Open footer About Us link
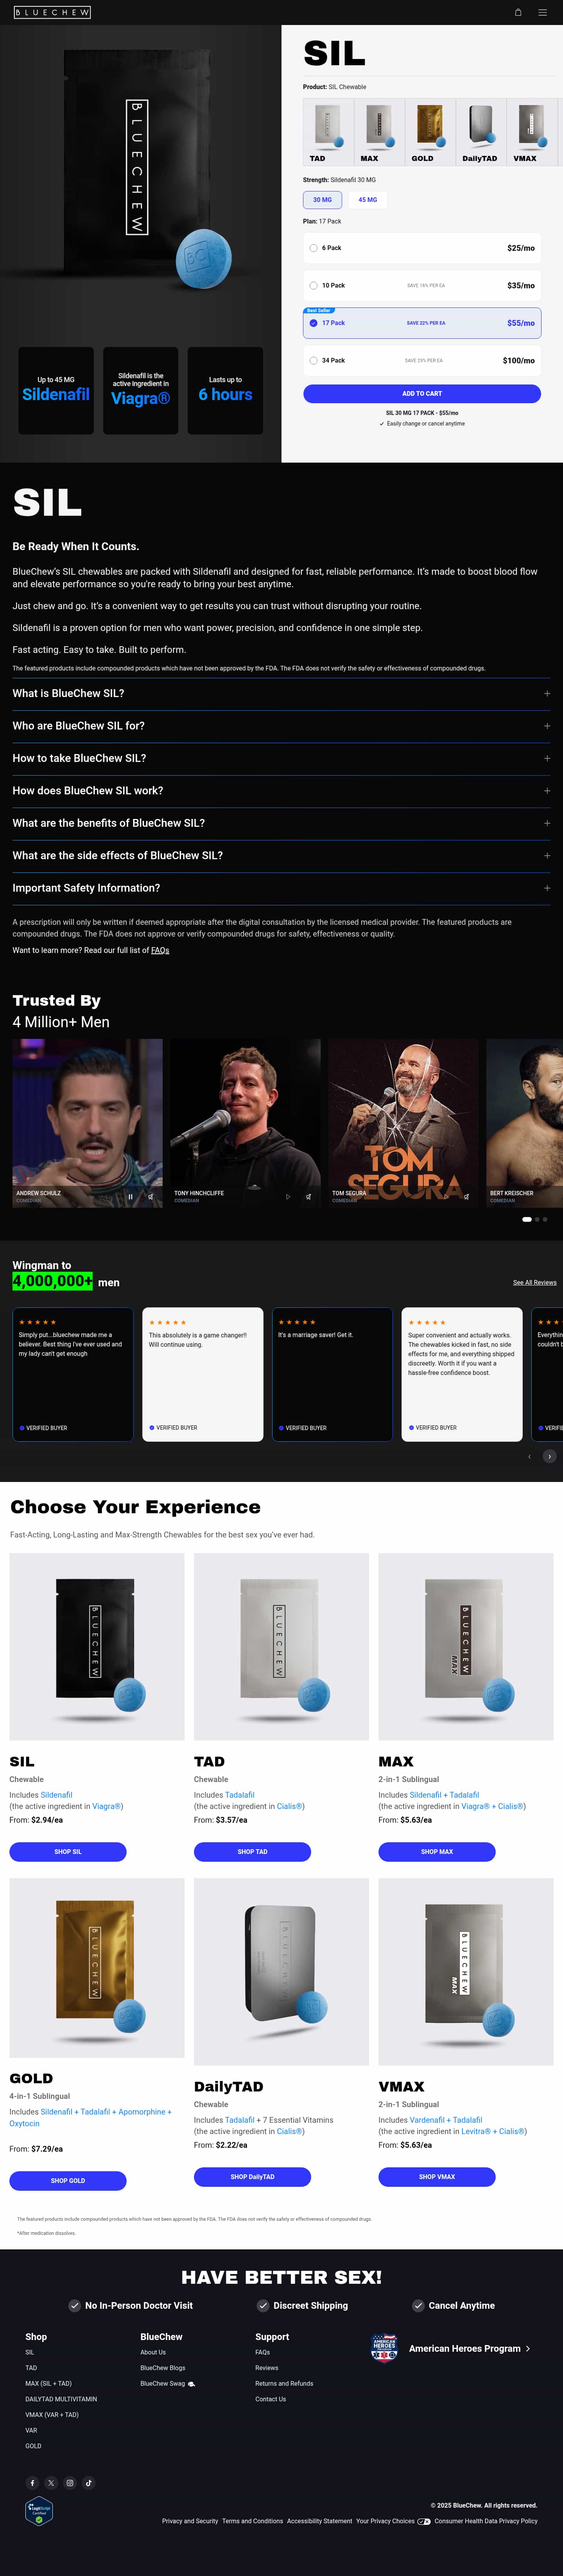Screen dimensions: 563x2576 153,2352
